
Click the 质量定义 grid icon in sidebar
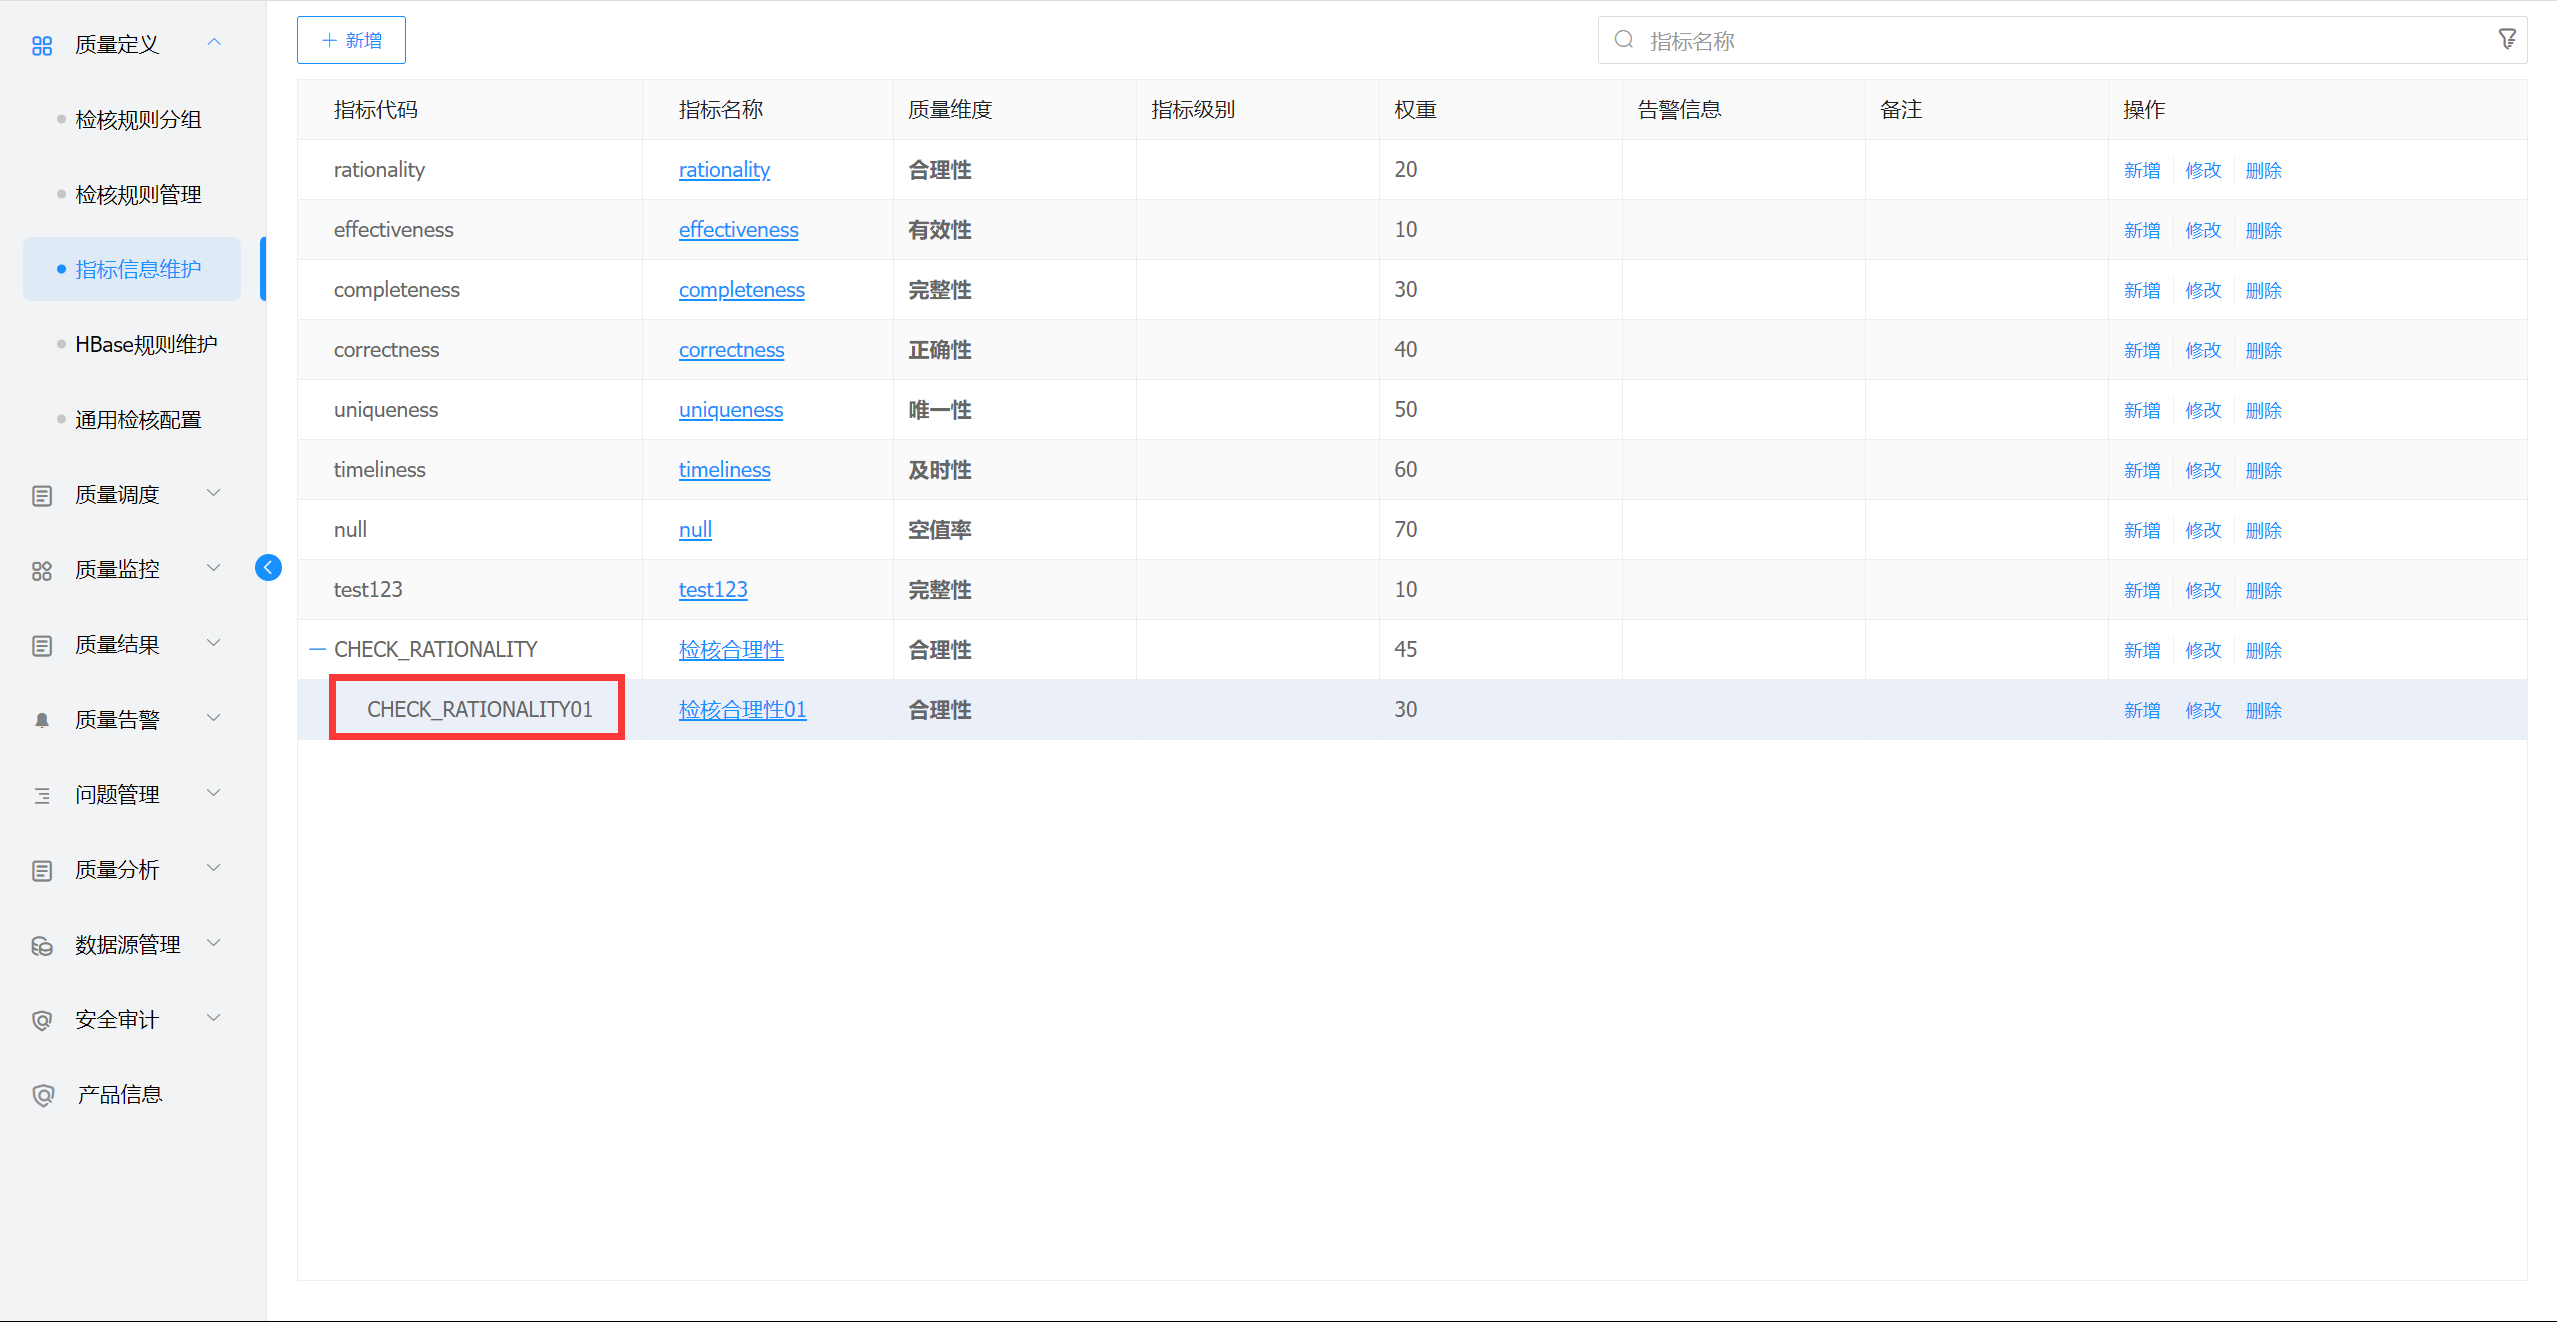[42, 45]
